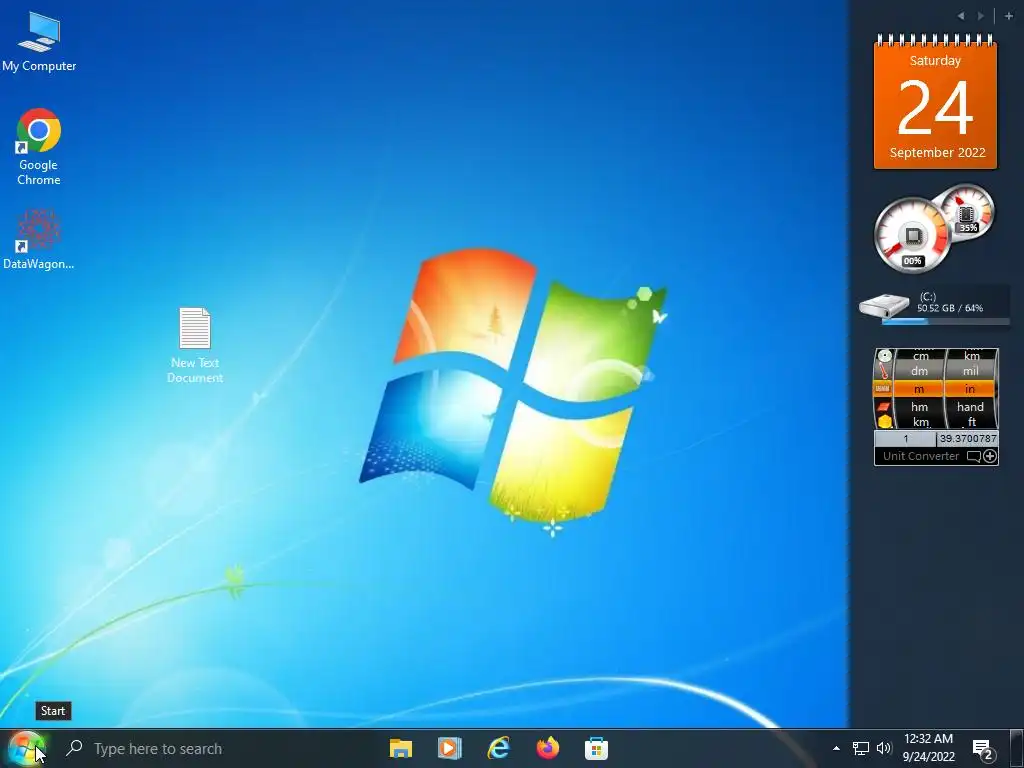Screen dimensions: 1024x768
Task: Choose 'cm' in the source unit wheel
Action: pyautogui.click(x=920, y=357)
